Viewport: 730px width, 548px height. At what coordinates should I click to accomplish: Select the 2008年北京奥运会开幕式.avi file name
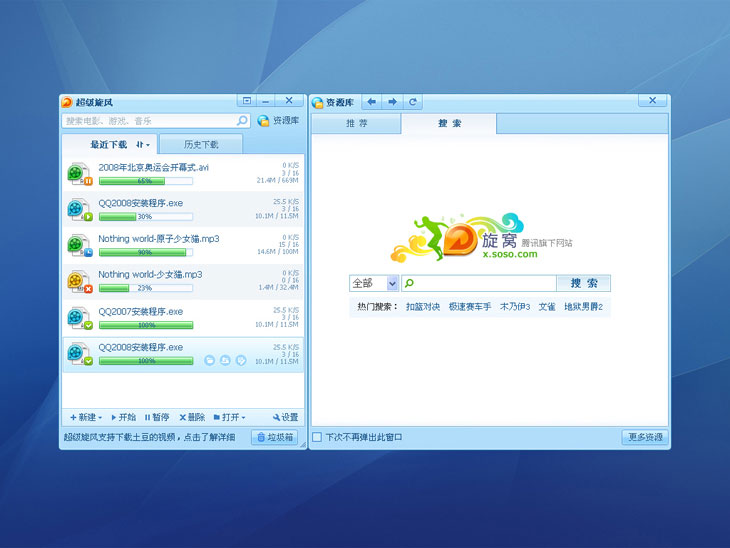pos(153,168)
